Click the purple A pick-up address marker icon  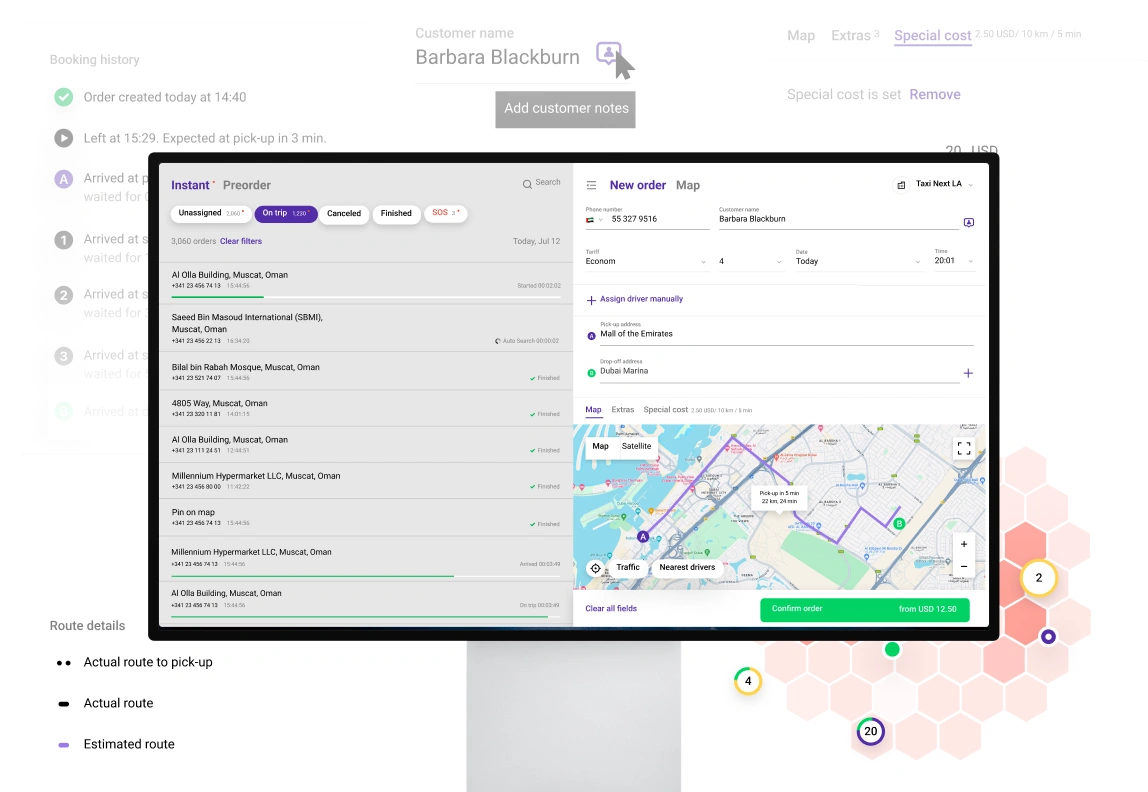[592, 336]
